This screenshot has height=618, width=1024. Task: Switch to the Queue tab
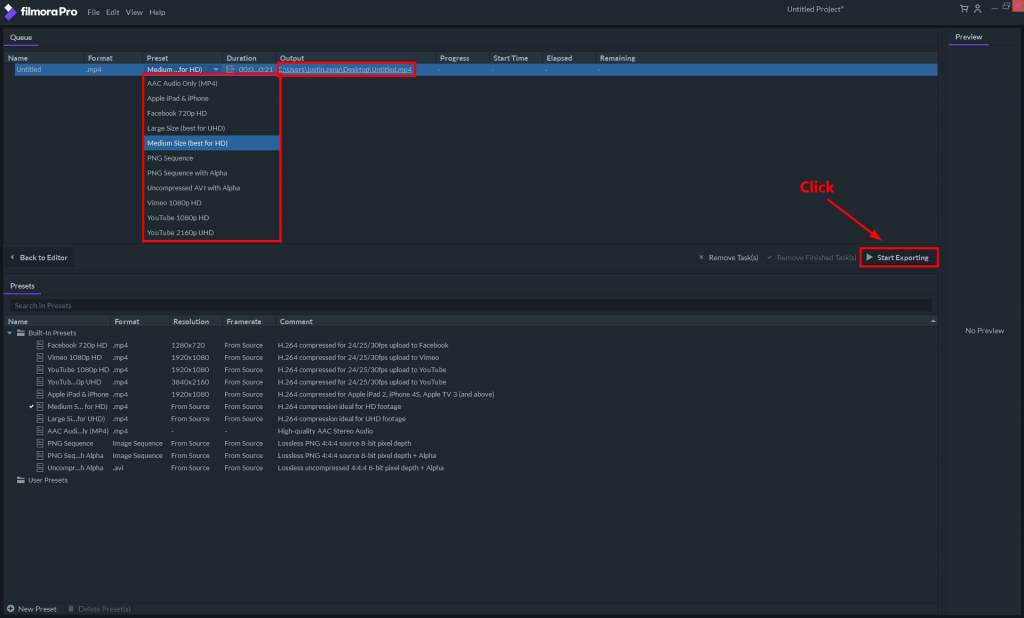point(21,38)
